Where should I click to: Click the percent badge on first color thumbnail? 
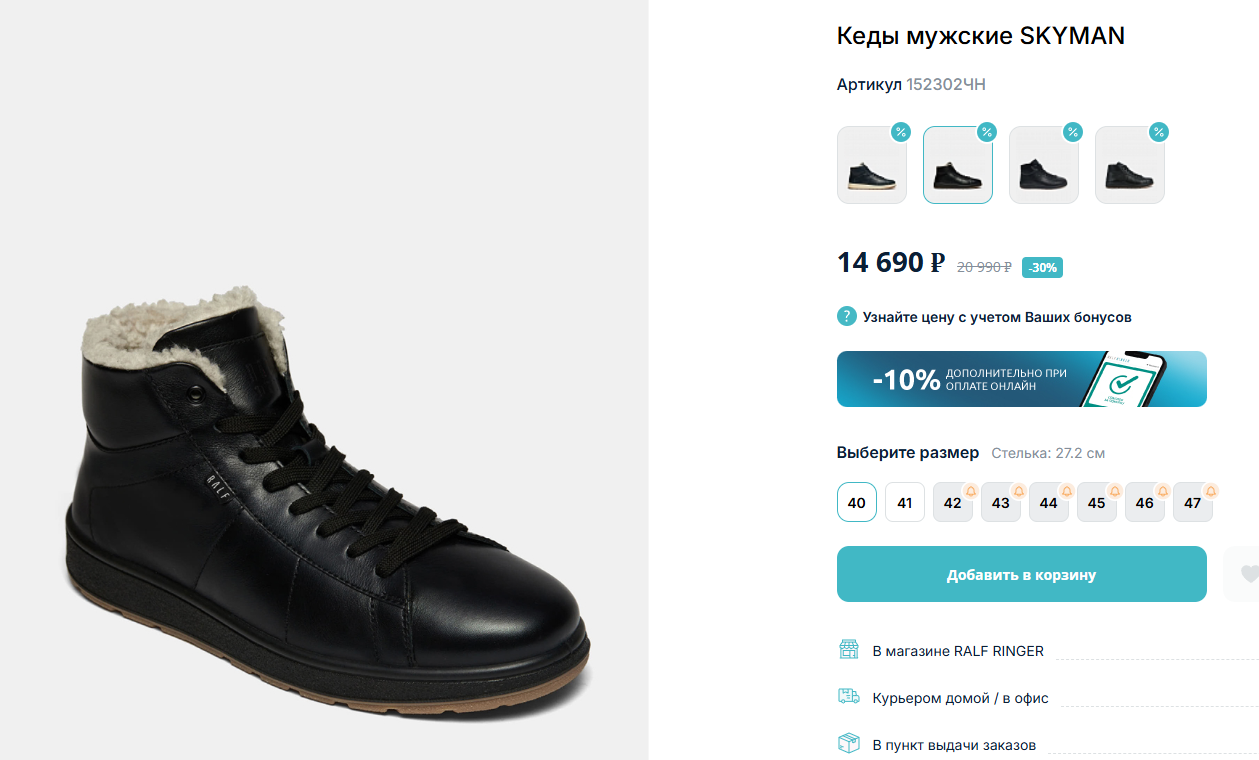(x=901, y=132)
